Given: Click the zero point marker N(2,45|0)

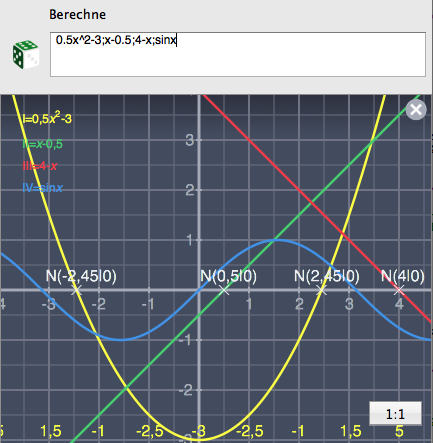Looking at the screenshot, I should click(x=322, y=290).
